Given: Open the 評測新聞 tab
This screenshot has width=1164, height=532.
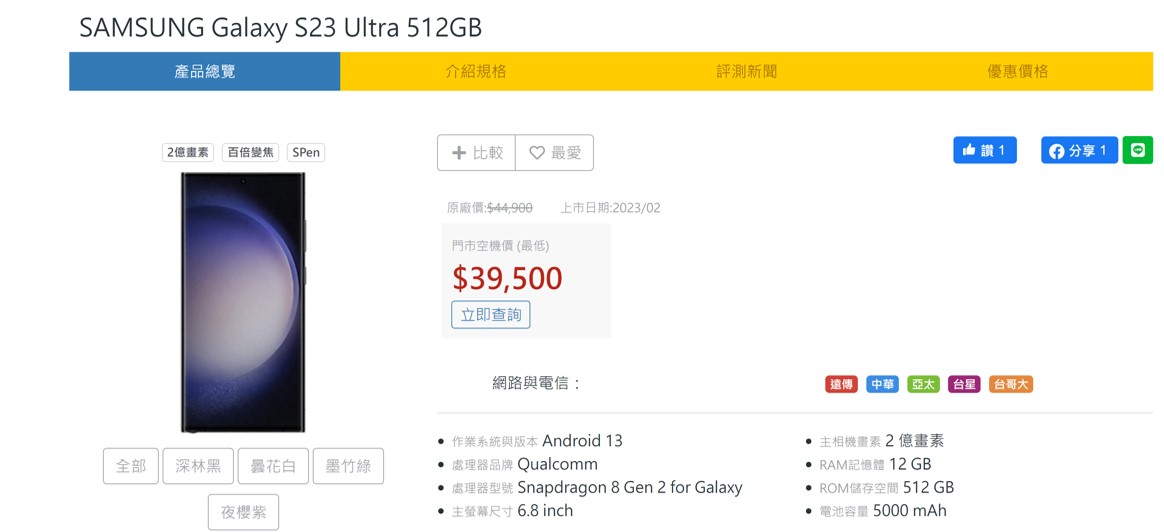Looking at the screenshot, I should click(x=747, y=71).
